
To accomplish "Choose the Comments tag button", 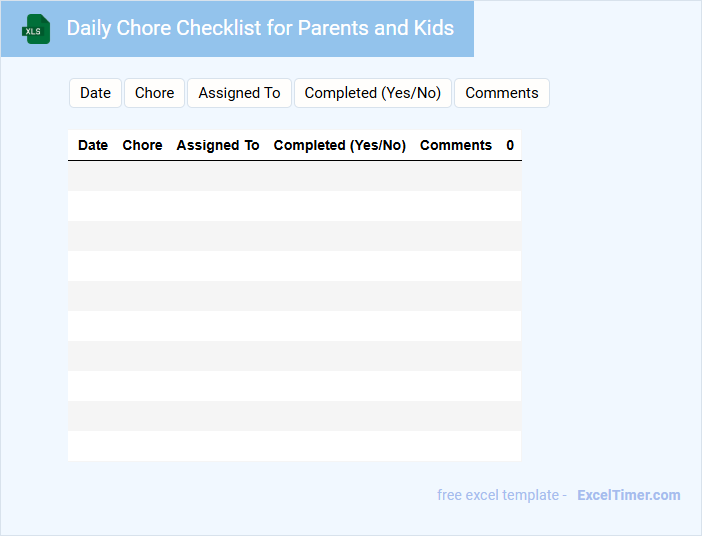I will click(x=501, y=93).
